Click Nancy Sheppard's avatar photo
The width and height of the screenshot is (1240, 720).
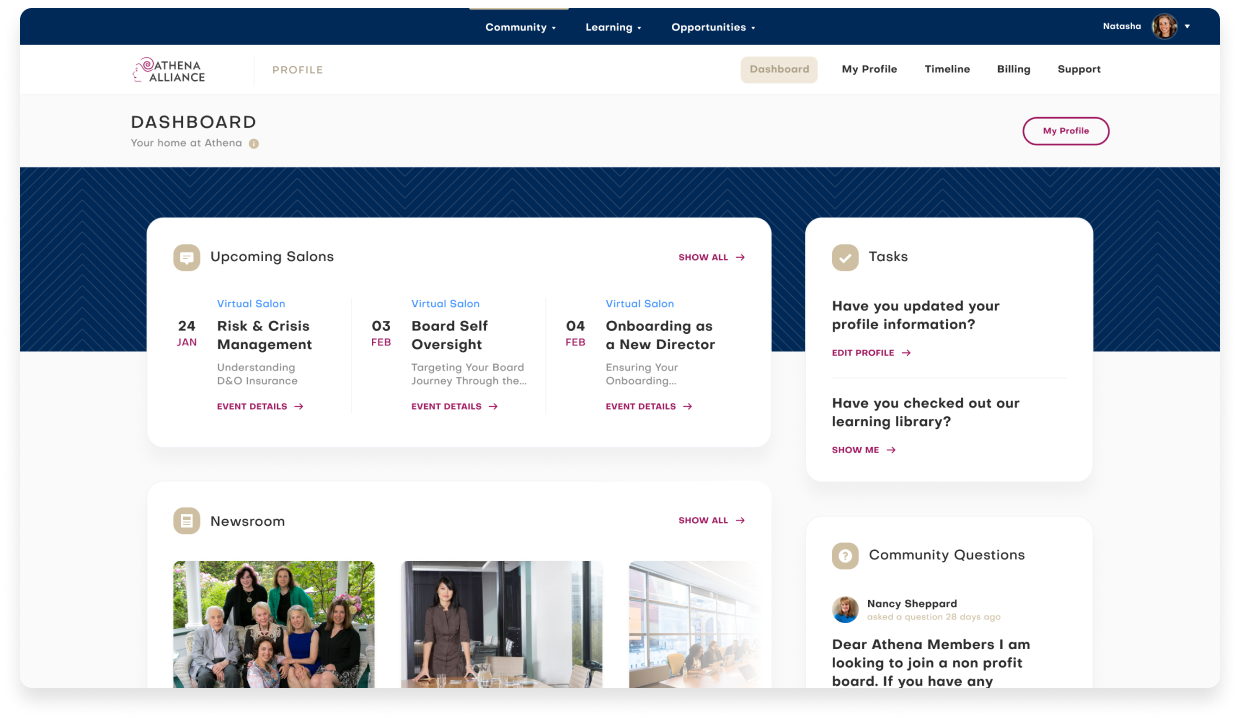point(845,610)
